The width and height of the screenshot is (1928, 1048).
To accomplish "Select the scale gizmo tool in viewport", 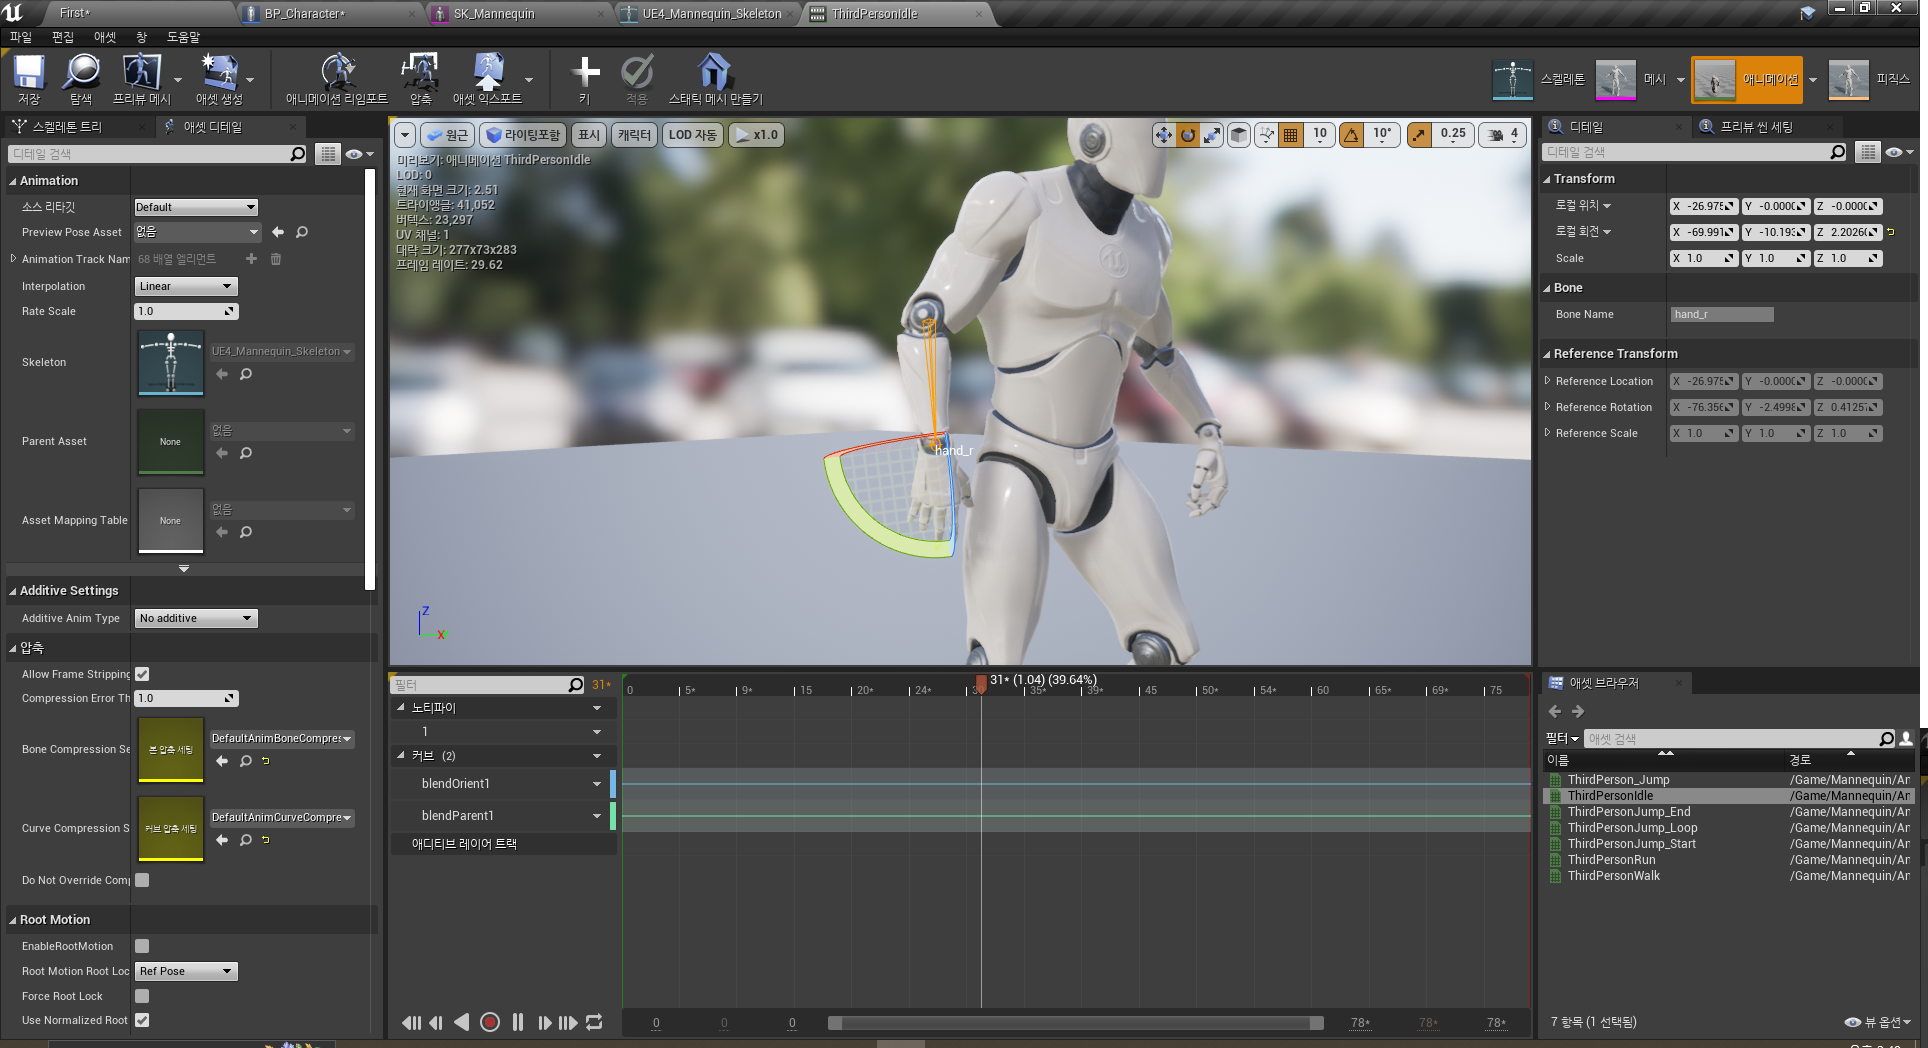I will [x=1212, y=135].
